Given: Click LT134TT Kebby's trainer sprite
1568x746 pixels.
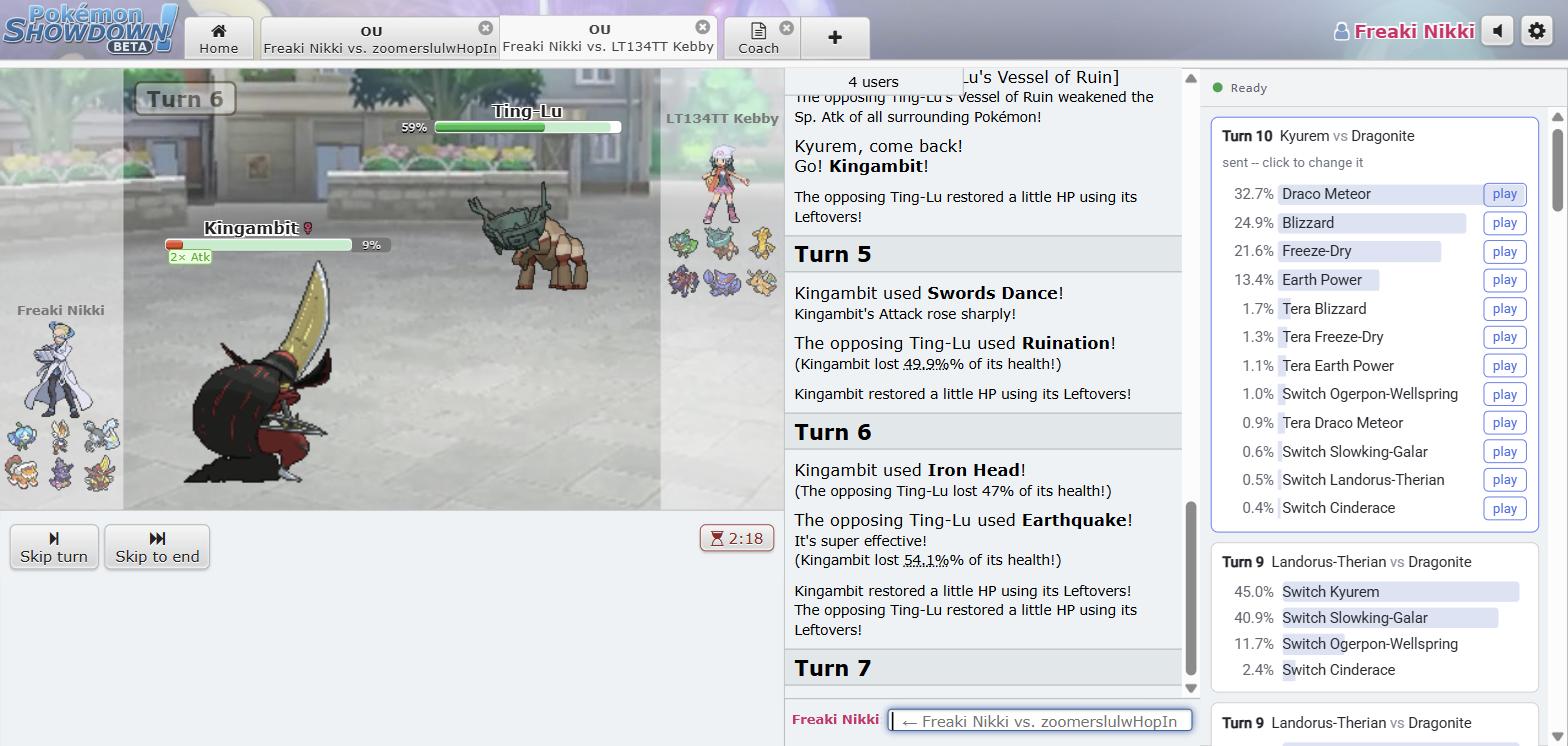Looking at the screenshot, I should click(x=723, y=184).
